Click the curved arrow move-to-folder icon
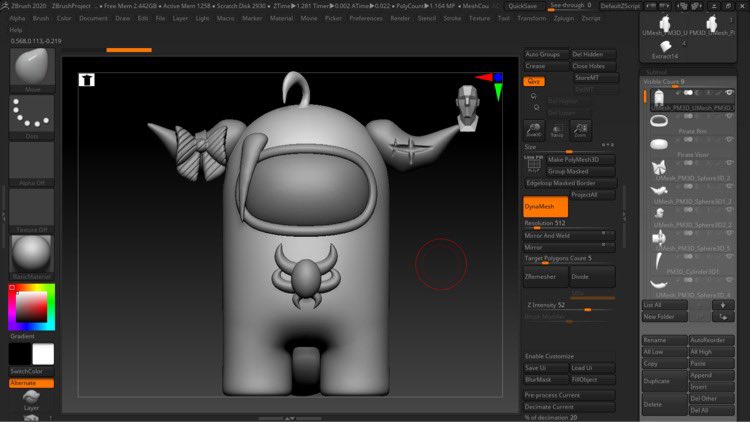The image size is (750, 422). tap(723, 316)
